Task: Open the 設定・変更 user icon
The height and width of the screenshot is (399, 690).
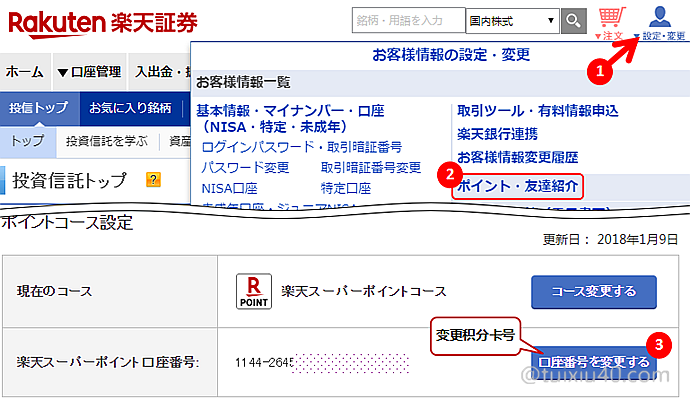Action: point(660,23)
